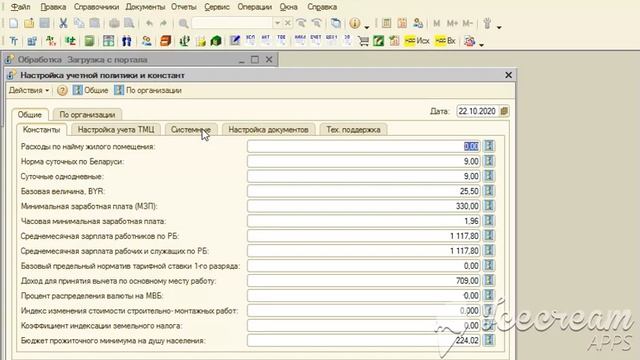Click the НДС Вх toolbar button
640x360 pixels.
pyautogui.click(x=445, y=41)
